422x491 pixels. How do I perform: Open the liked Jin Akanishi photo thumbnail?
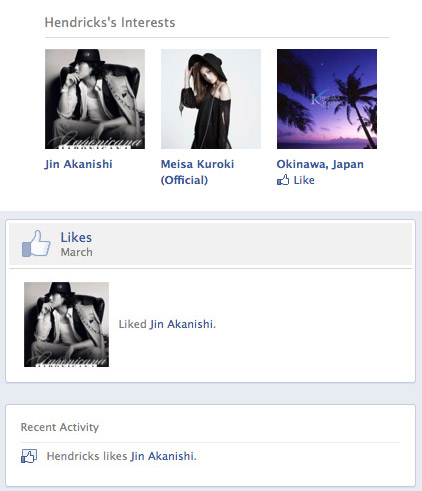pos(66,324)
